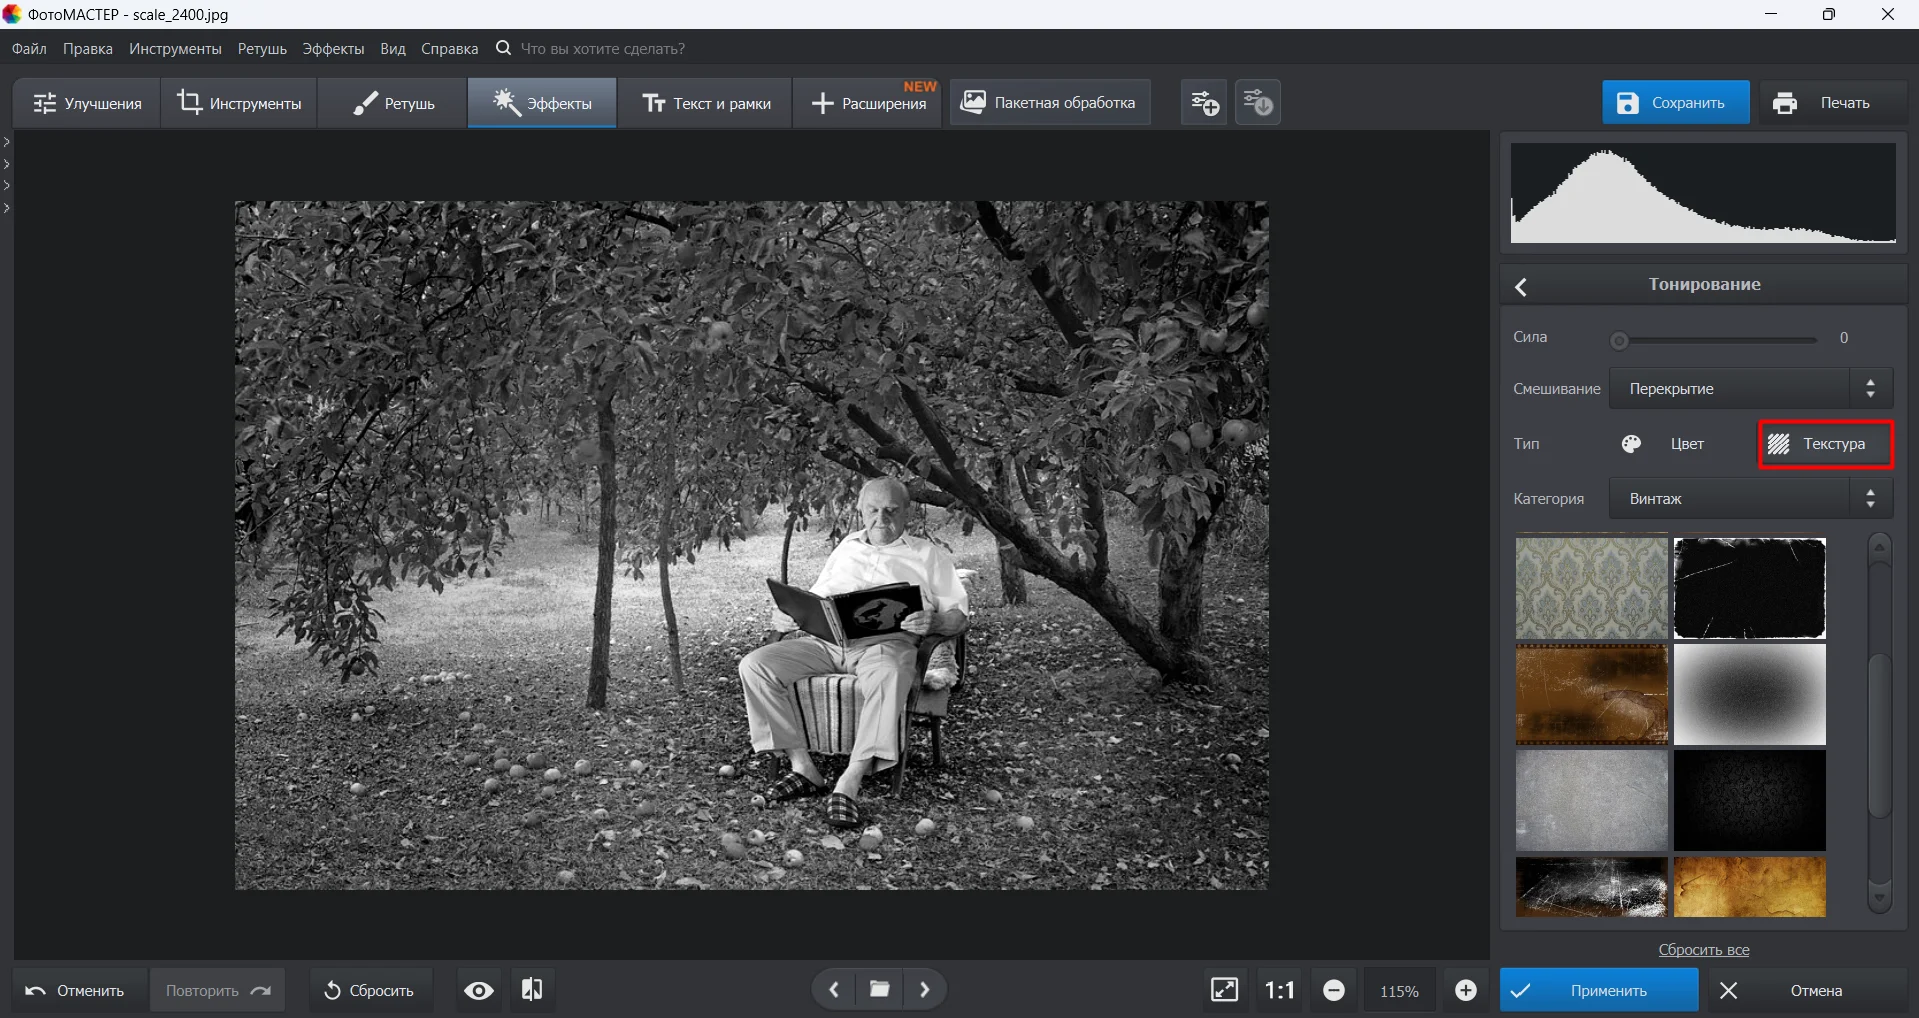Open the Улучшения tab
Viewport: 1919px width, 1018px height.
click(87, 103)
